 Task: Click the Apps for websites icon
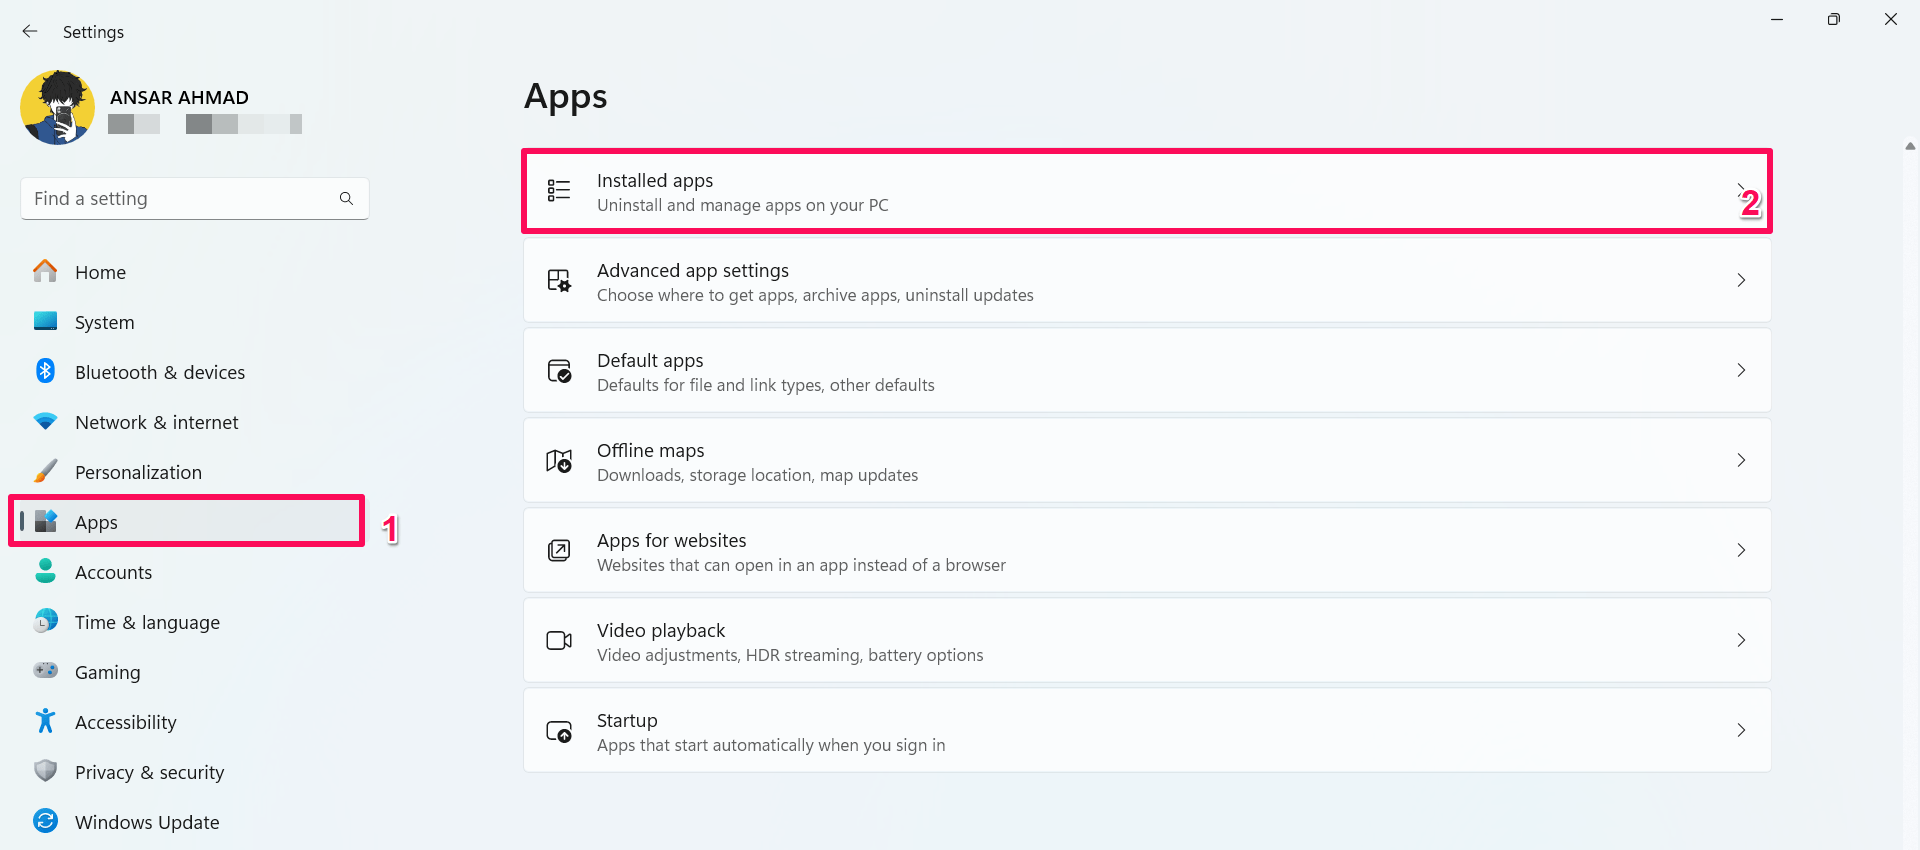coord(559,550)
